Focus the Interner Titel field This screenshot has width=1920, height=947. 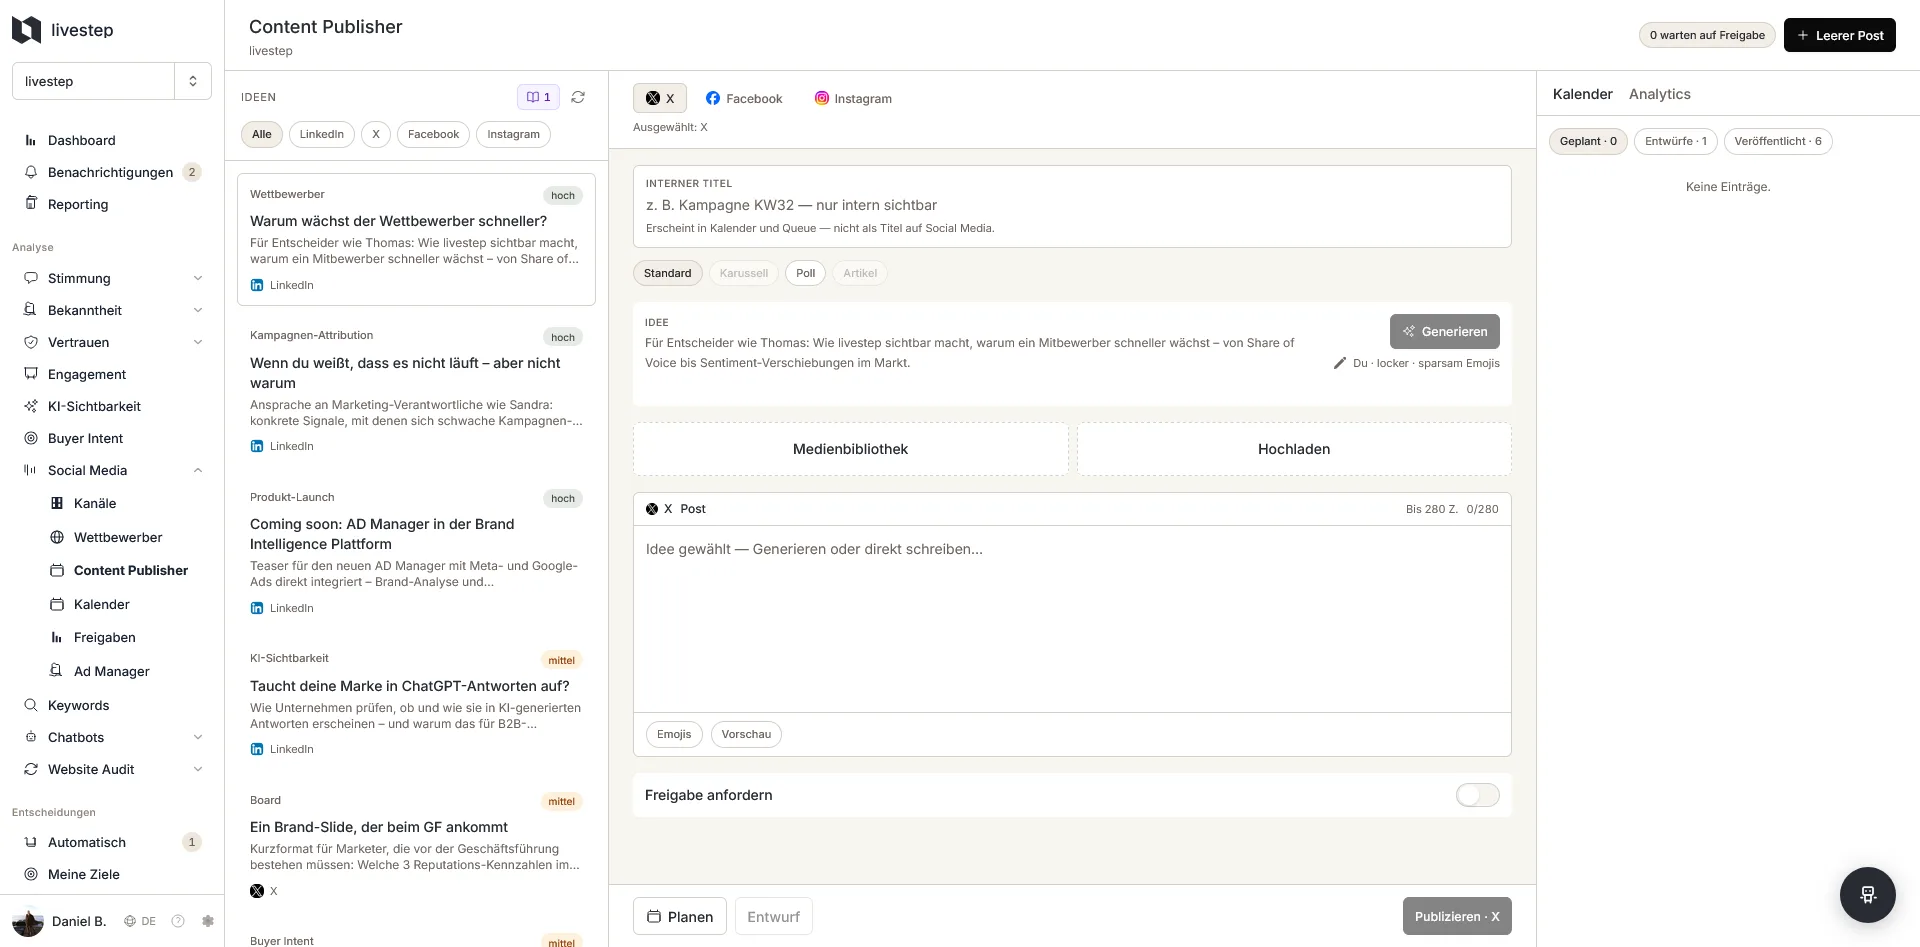tap(1072, 205)
